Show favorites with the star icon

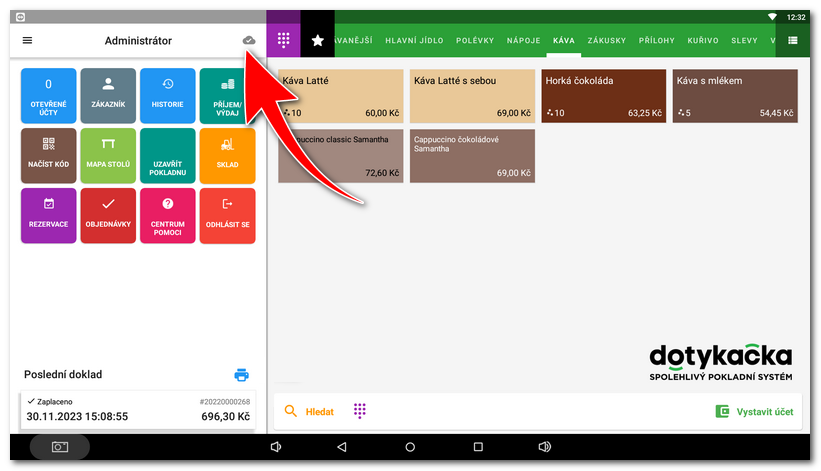point(318,41)
